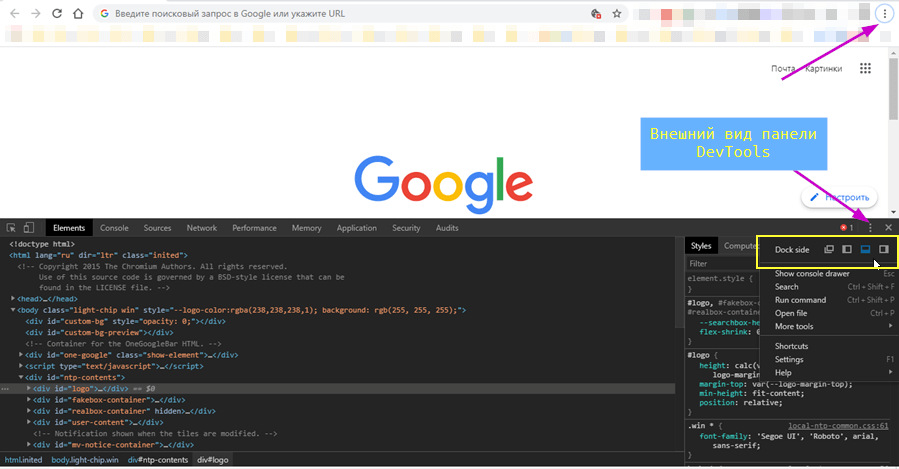Go forward with browser forward arrow

[36, 13]
